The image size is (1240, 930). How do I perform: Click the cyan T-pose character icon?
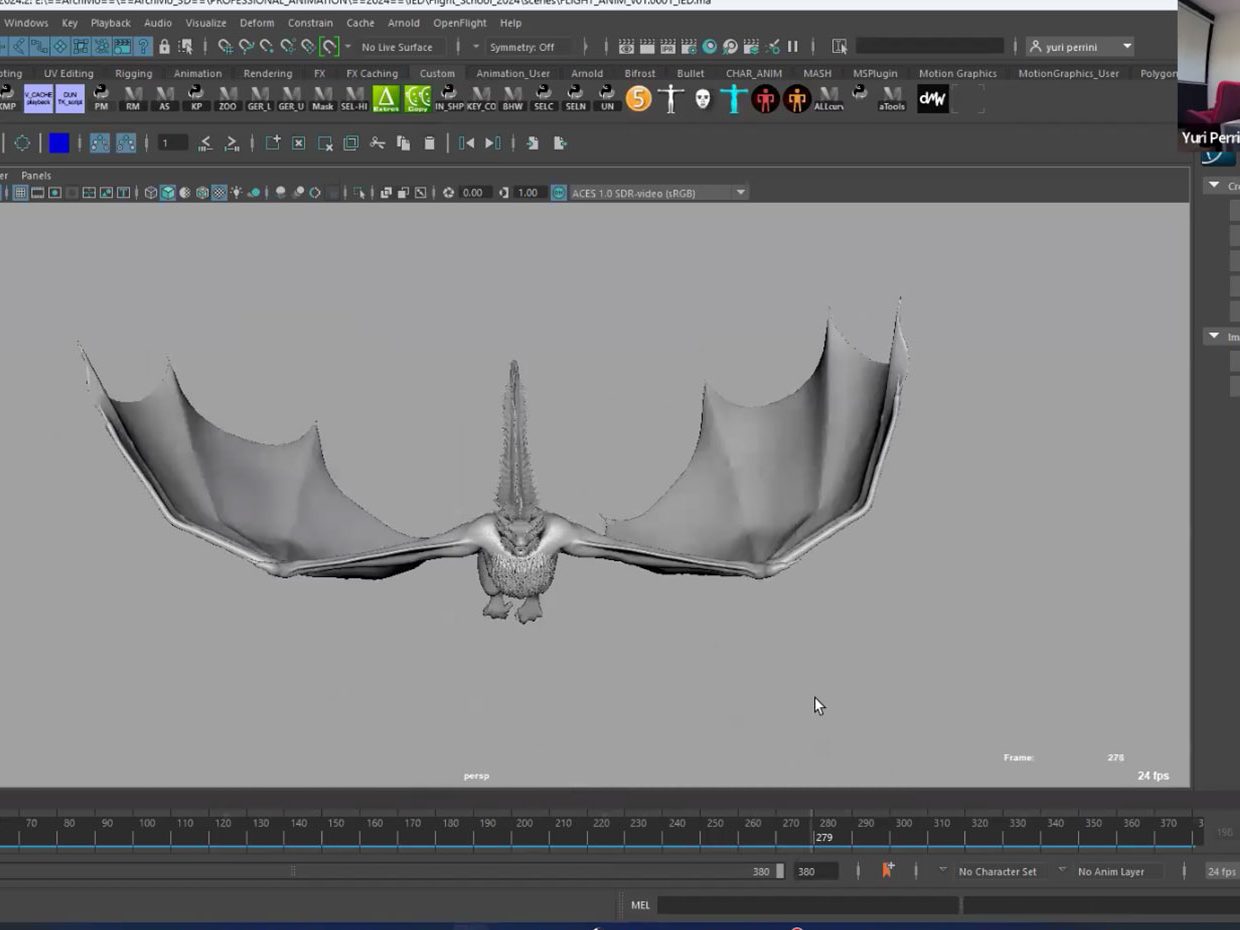734,98
